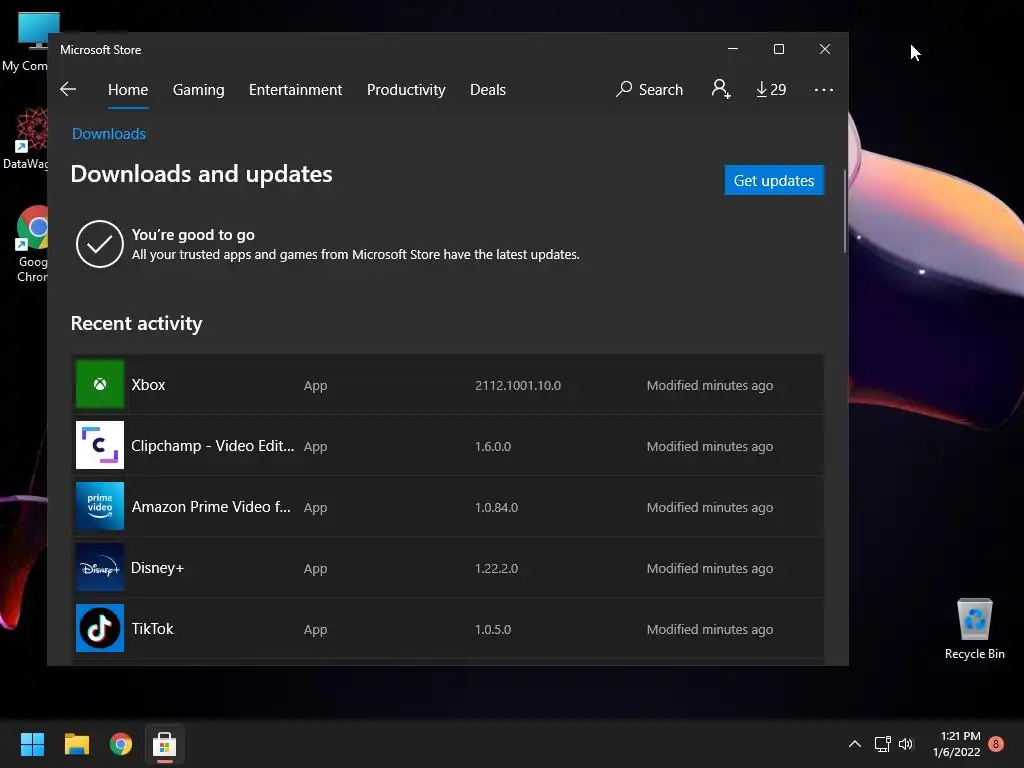The image size is (1024, 768).
Task: Click the Get updates button
Action: (774, 180)
